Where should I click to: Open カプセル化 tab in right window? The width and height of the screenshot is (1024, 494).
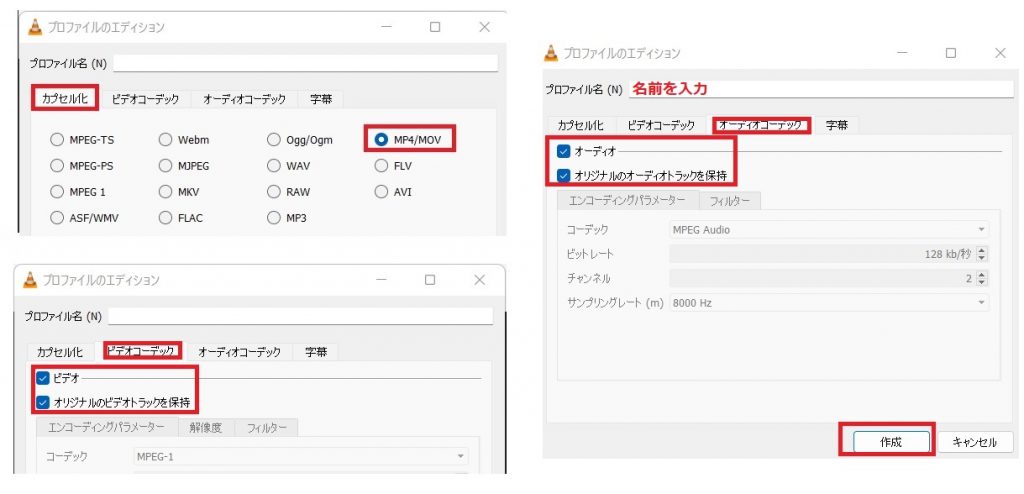tap(581, 125)
